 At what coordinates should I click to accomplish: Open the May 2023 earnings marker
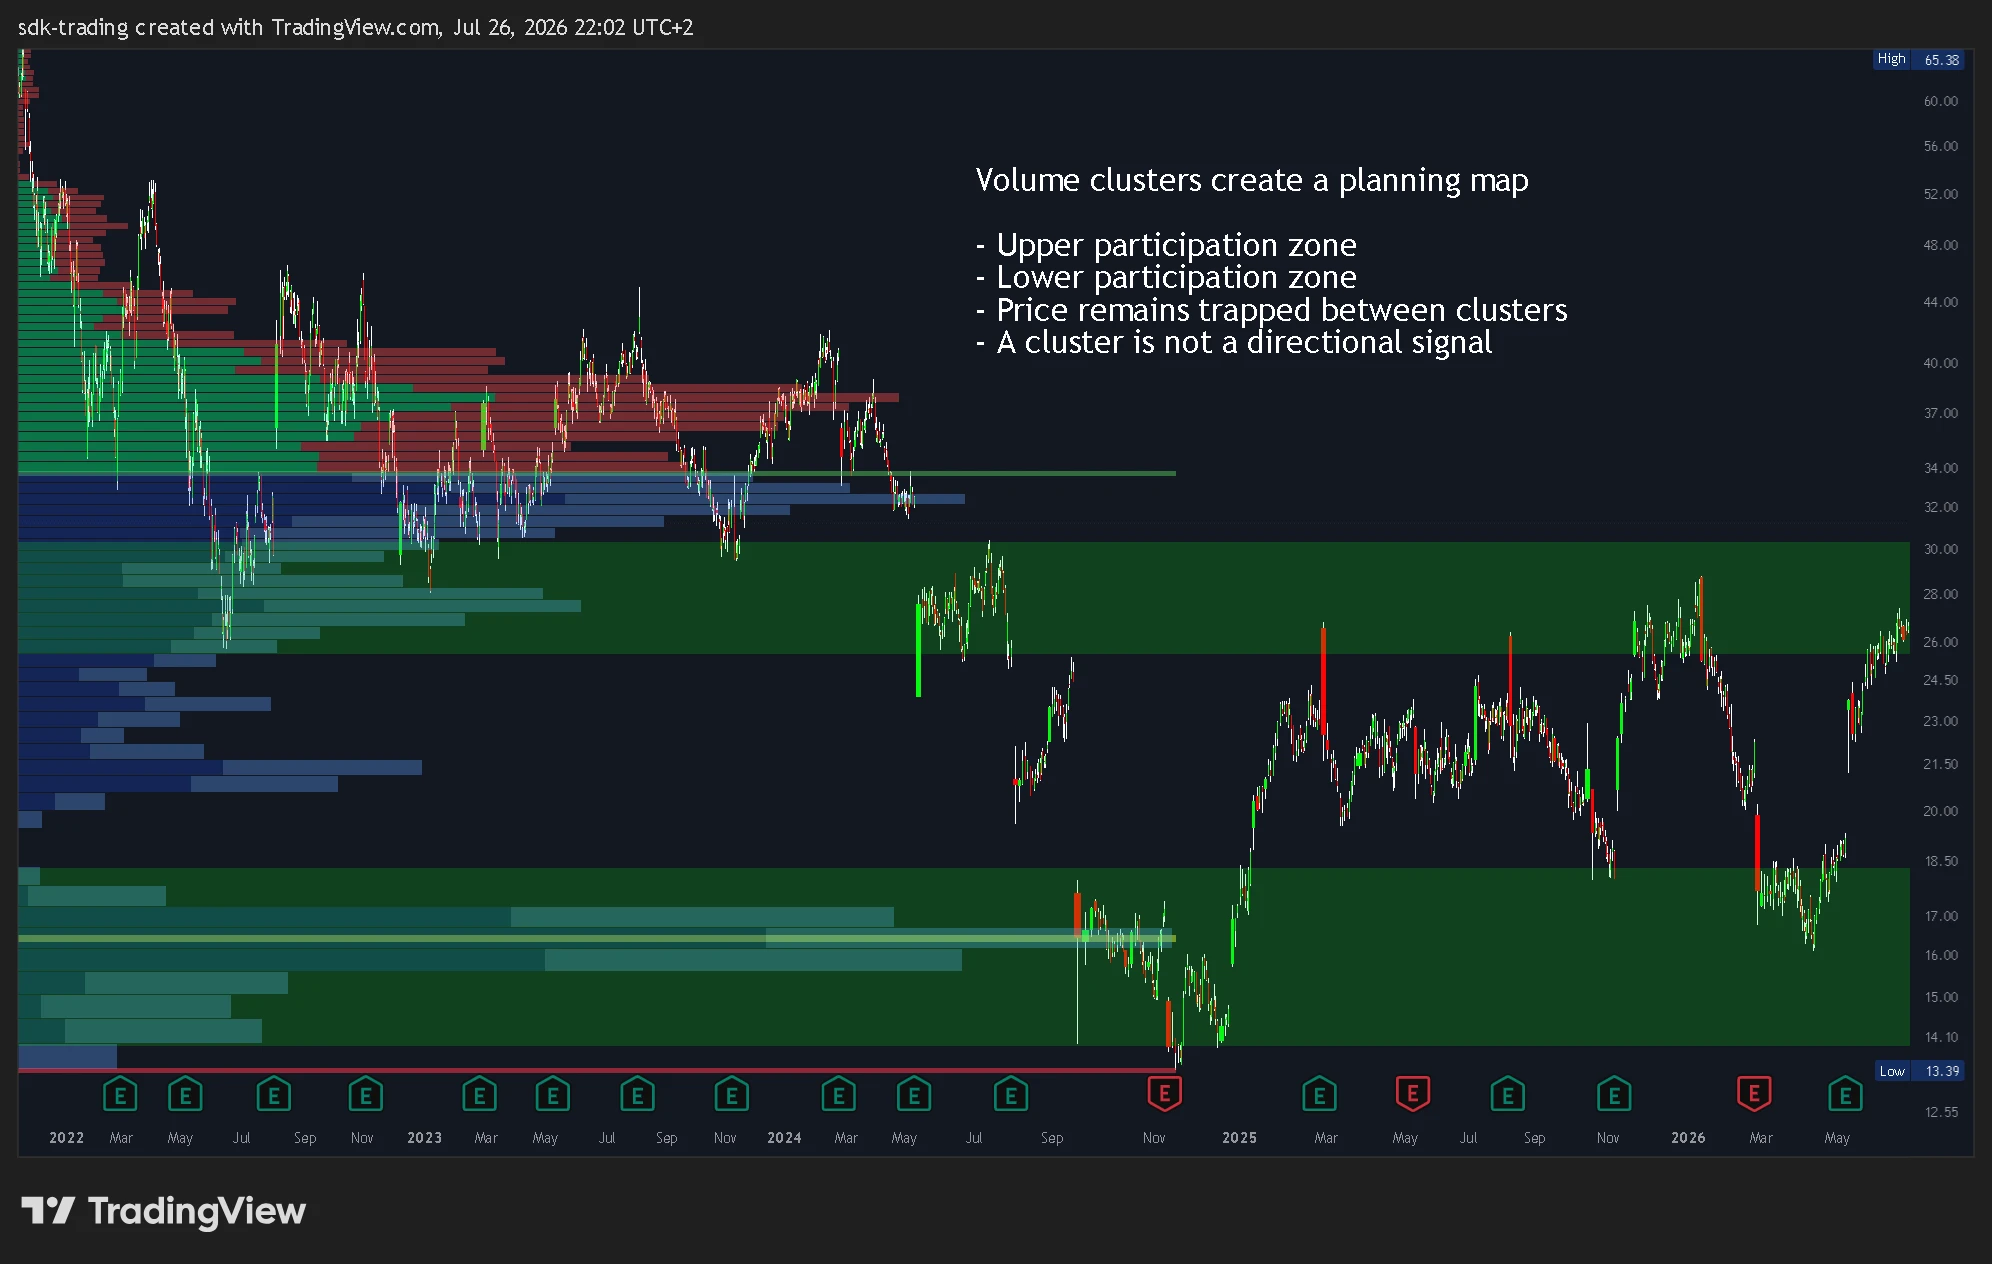[x=552, y=1095]
